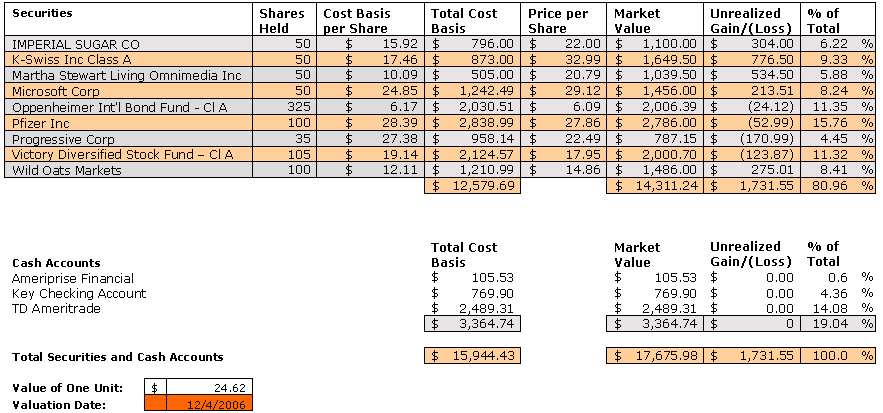Click the Cash Accounts section label
The image size is (883, 413).
pyautogui.click(x=56, y=263)
